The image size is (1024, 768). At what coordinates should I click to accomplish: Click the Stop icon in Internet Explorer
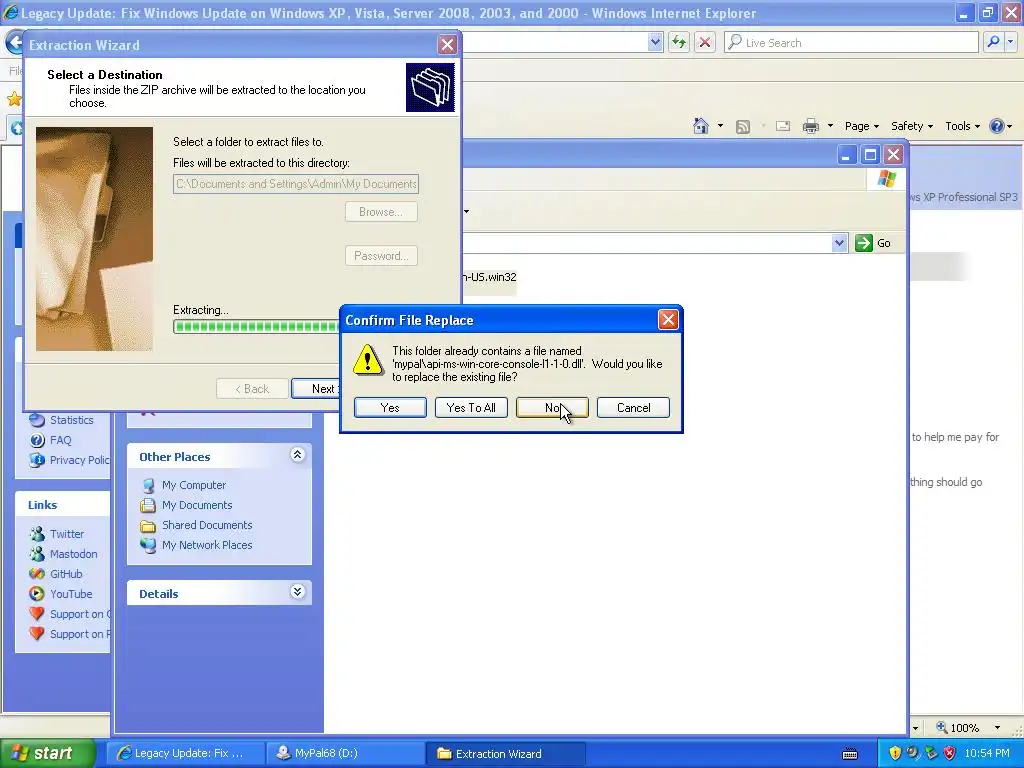coord(705,42)
